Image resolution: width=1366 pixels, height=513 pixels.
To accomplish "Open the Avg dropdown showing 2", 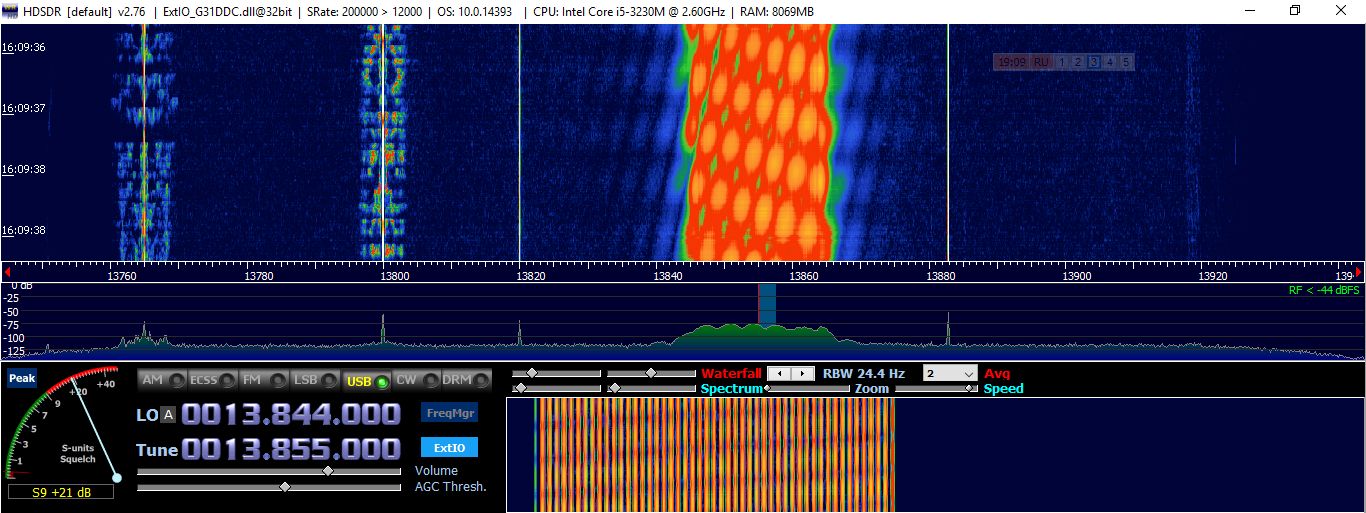I will coord(950,373).
